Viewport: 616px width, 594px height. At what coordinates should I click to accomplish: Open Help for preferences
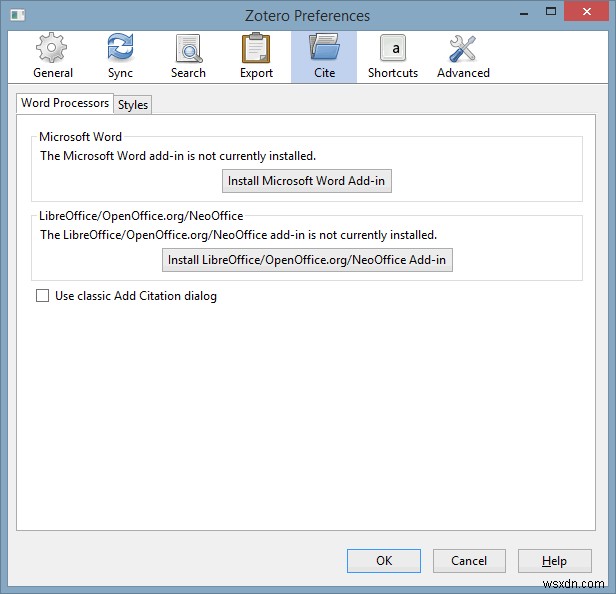click(x=554, y=561)
